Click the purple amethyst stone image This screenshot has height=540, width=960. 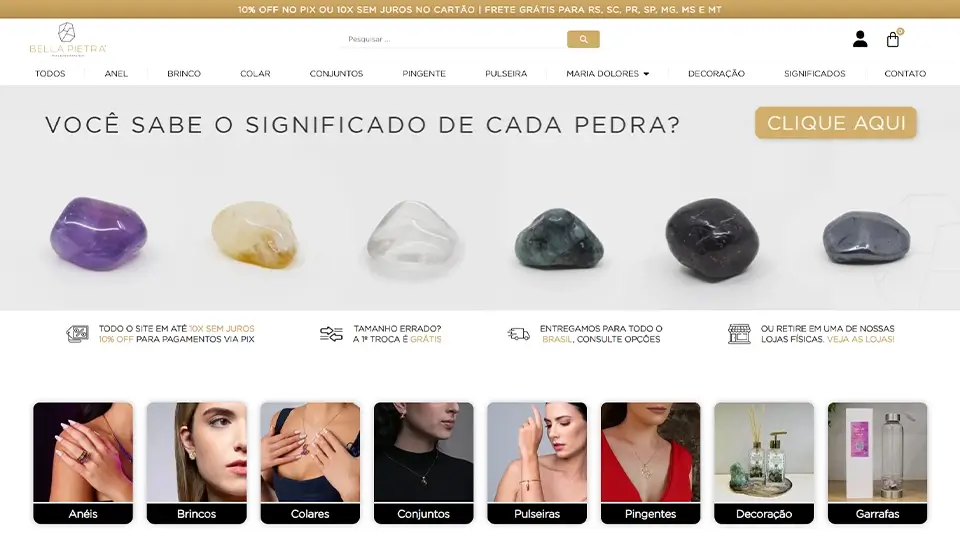[x=99, y=233]
